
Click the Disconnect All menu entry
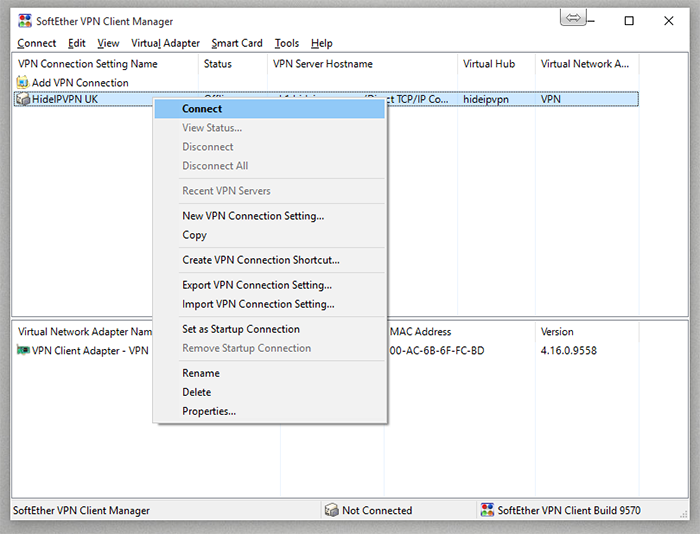point(270,166)
